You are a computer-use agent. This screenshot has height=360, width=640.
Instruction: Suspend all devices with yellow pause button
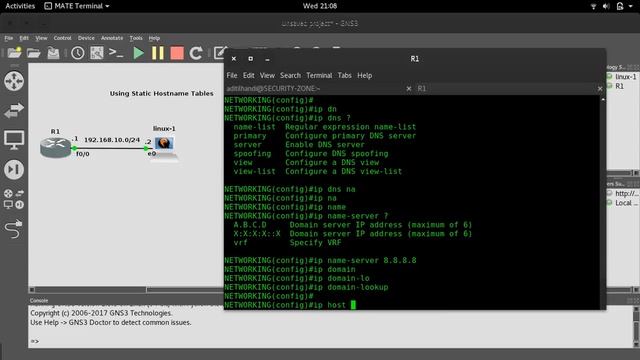pos(158,53)
